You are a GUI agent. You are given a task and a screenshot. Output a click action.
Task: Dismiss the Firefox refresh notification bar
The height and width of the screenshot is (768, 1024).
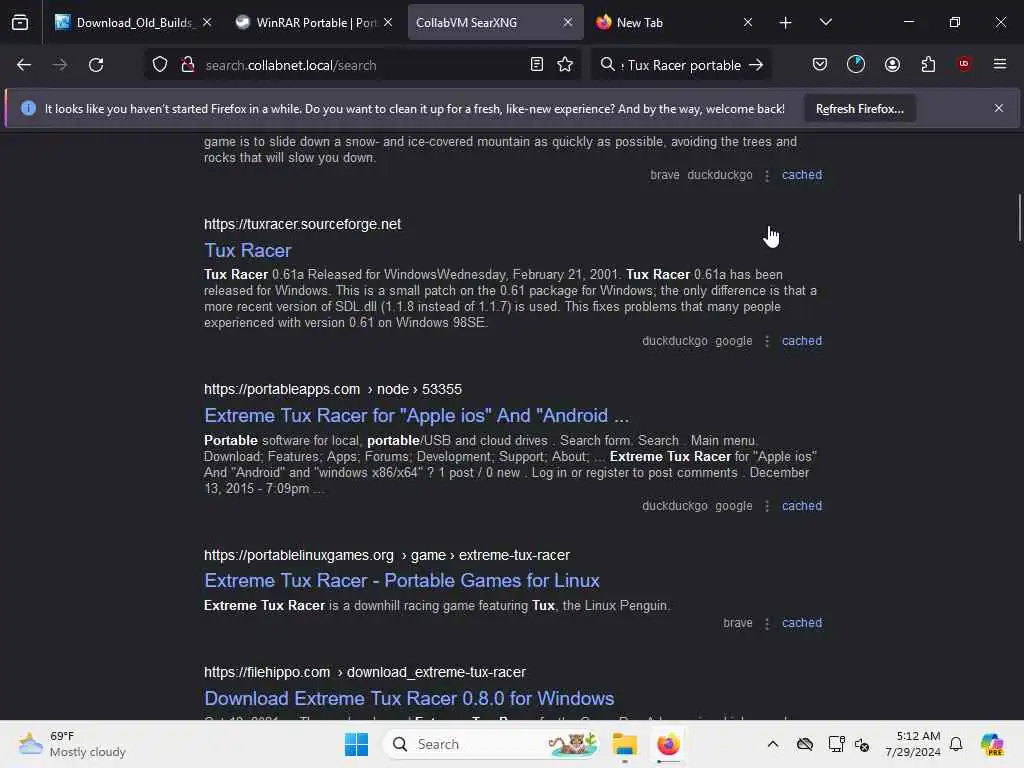(999, 108)
